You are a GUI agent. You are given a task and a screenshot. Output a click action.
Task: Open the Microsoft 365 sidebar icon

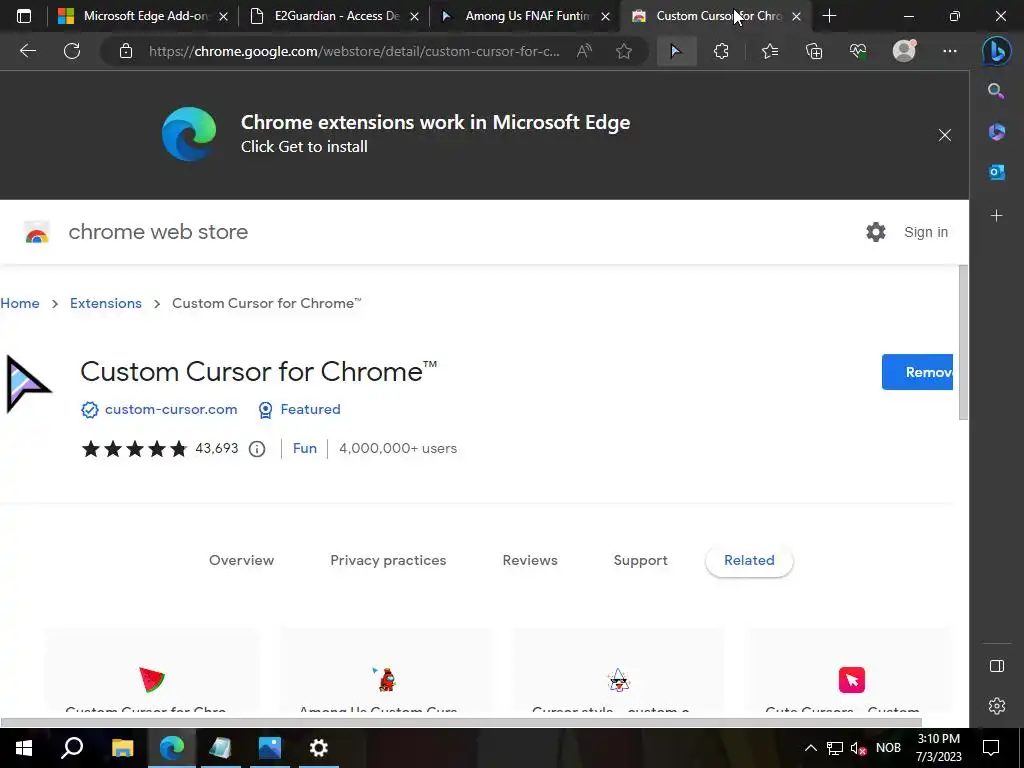[997, 132]
